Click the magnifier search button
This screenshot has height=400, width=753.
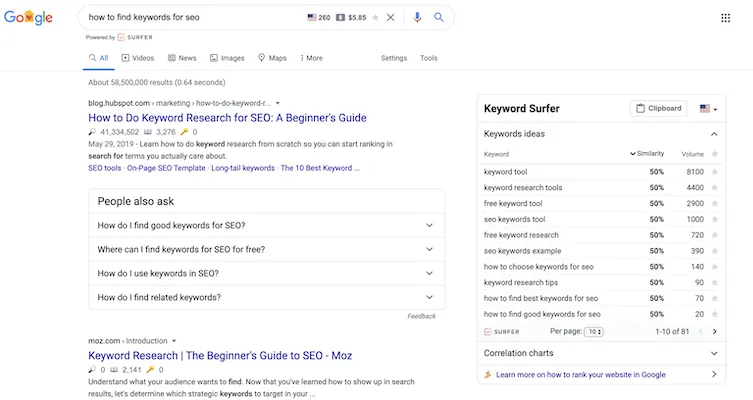[x=438, y=17]
